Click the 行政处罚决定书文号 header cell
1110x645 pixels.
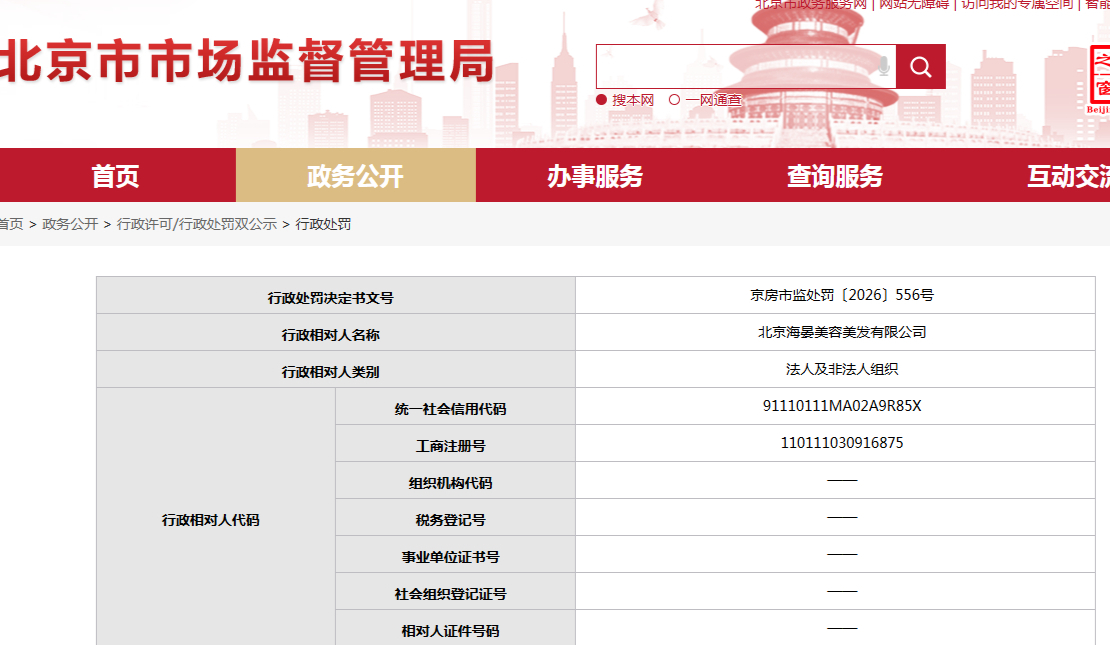pyautogui.click(x=336, y=295)
